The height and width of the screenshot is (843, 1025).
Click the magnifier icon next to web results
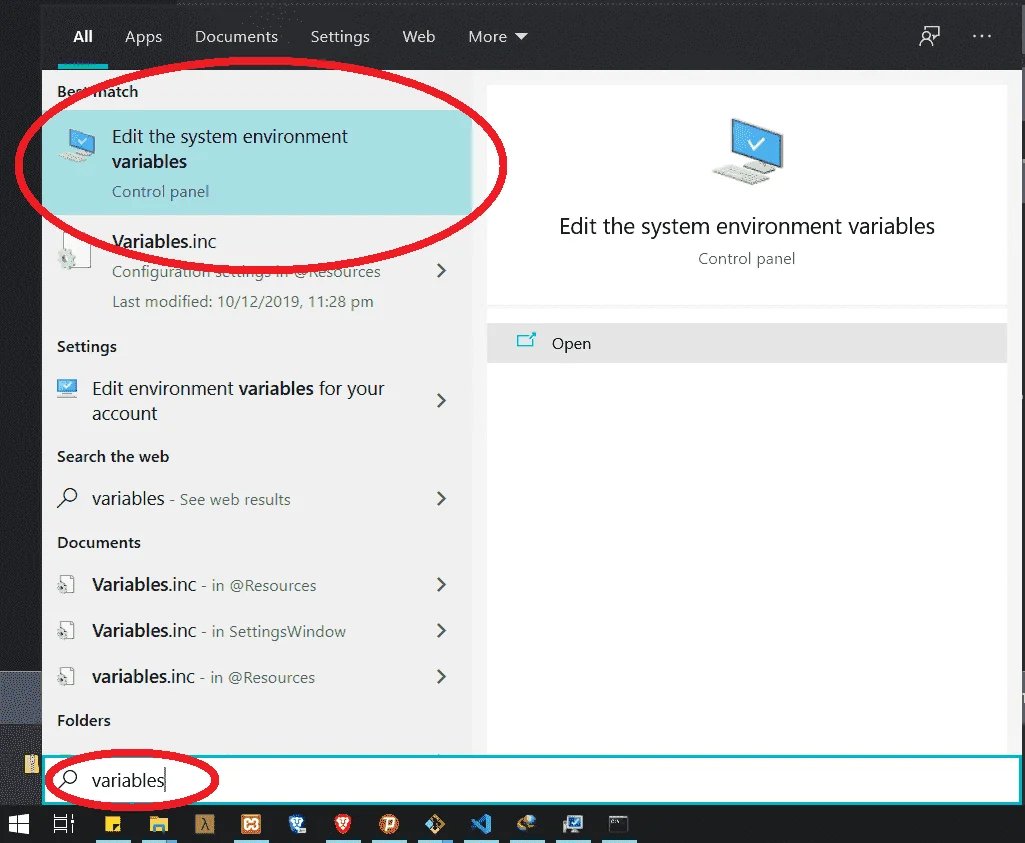point(67,498)
